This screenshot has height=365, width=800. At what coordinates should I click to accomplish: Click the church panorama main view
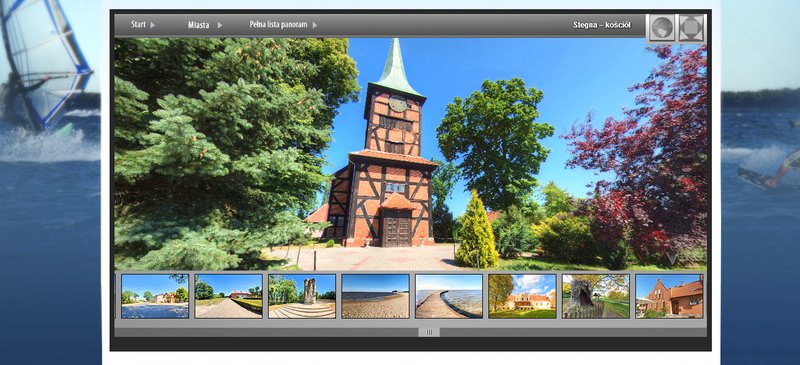click(x=411, y=153)
